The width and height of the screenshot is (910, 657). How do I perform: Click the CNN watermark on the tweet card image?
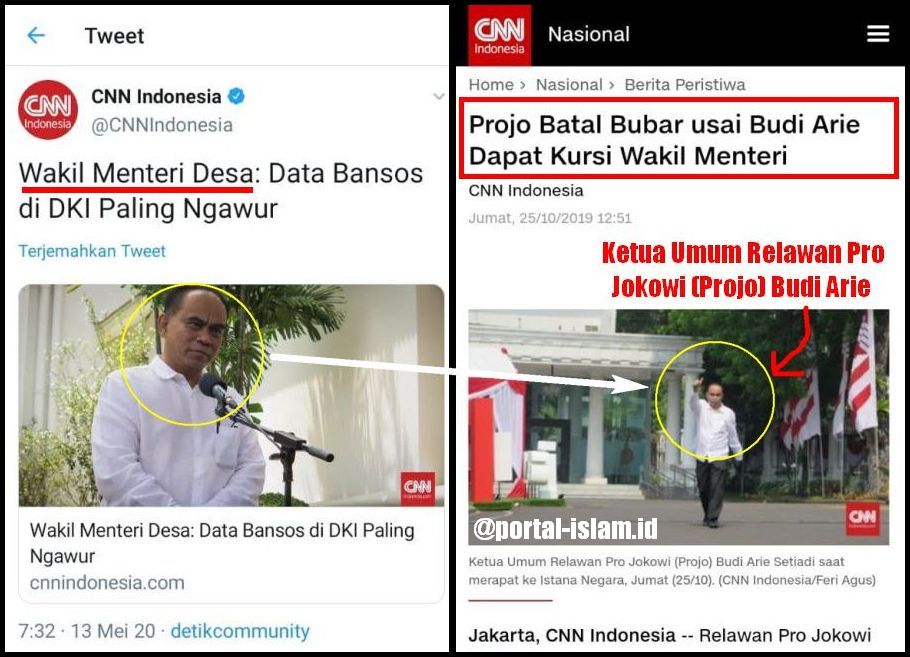pos(417,488)
